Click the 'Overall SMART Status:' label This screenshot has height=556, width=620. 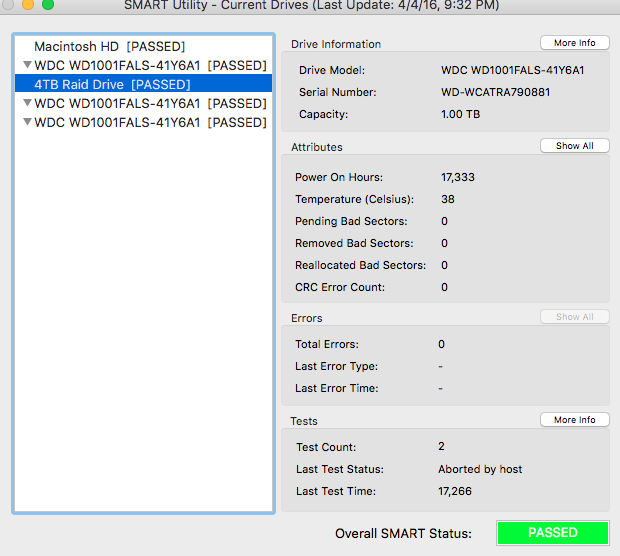pos(403,533)
